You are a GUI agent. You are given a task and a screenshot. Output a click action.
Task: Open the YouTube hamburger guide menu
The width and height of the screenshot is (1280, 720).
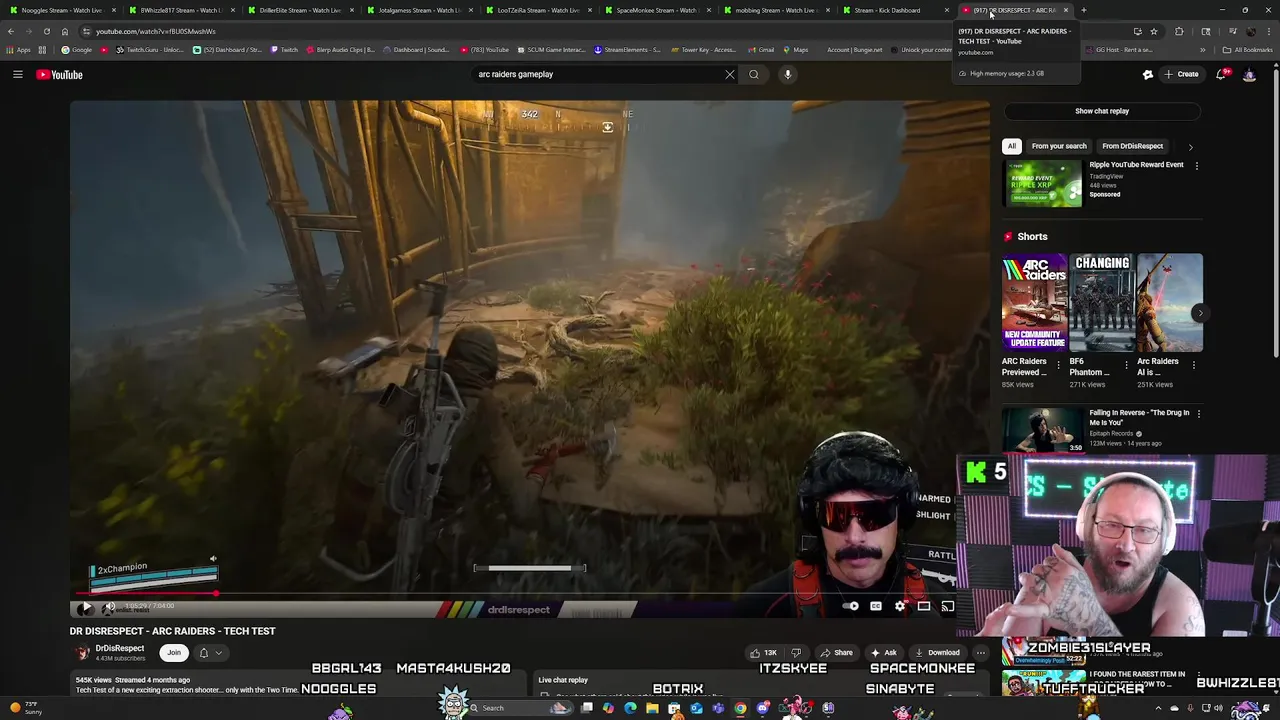(18, 74)
